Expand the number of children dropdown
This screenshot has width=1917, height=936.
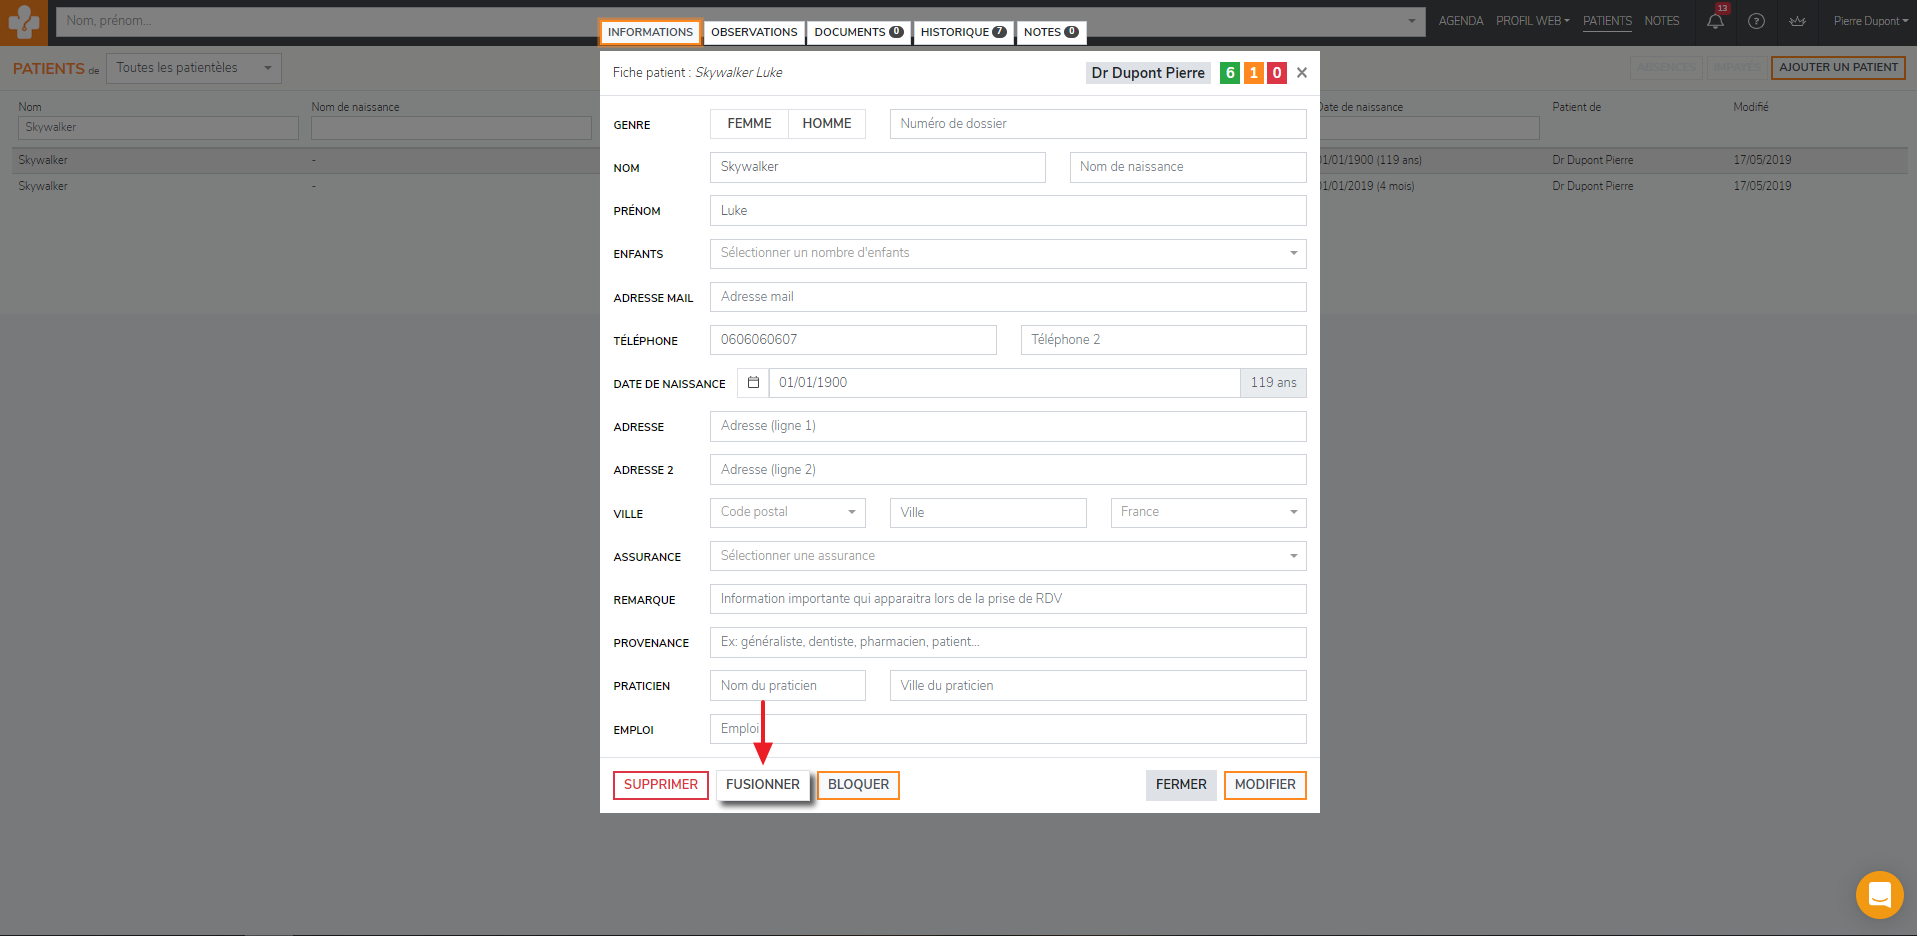1007,254
